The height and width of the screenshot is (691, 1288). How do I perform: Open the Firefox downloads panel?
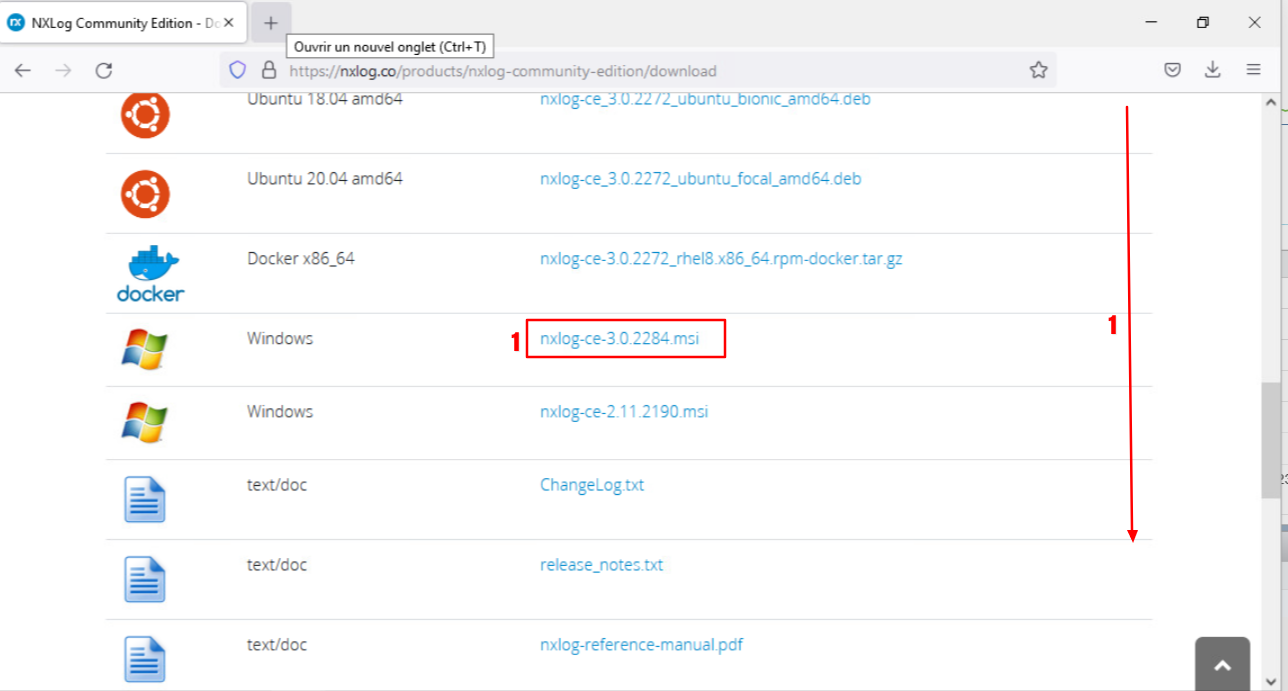[x=1212, y=70]
